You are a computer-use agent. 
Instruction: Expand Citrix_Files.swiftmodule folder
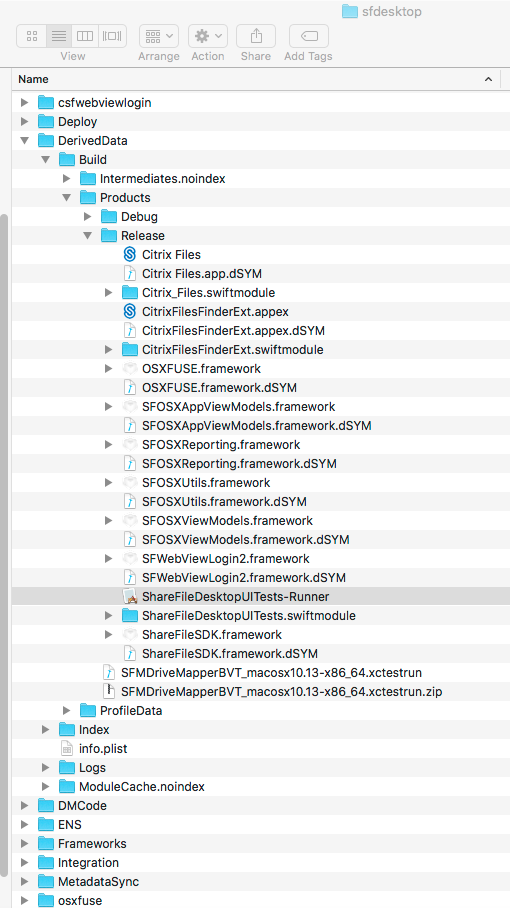[108, 293]
